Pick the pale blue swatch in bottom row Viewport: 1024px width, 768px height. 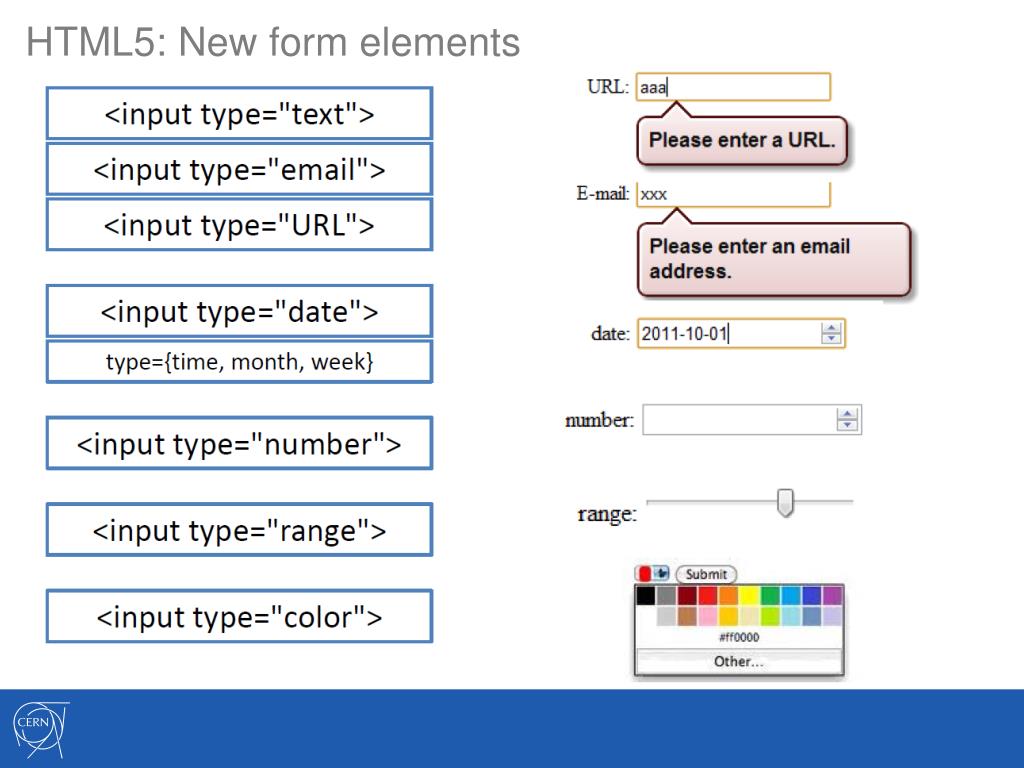coord(791,616)
